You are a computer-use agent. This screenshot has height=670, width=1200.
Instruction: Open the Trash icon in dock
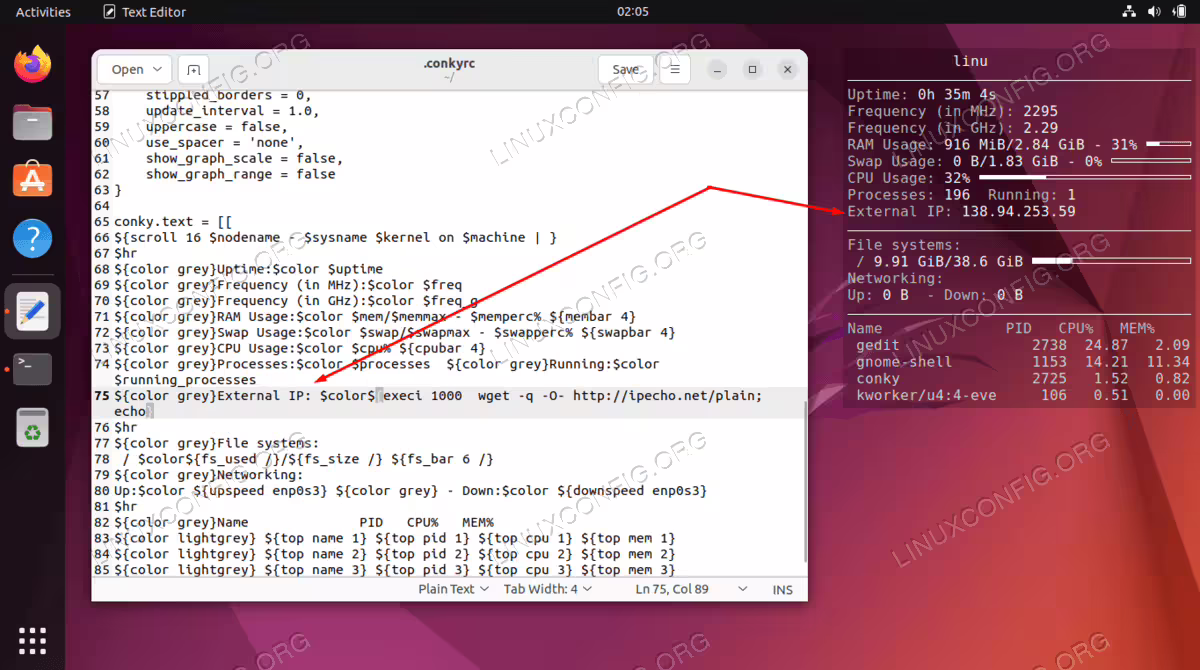click(x=32, y=427)
